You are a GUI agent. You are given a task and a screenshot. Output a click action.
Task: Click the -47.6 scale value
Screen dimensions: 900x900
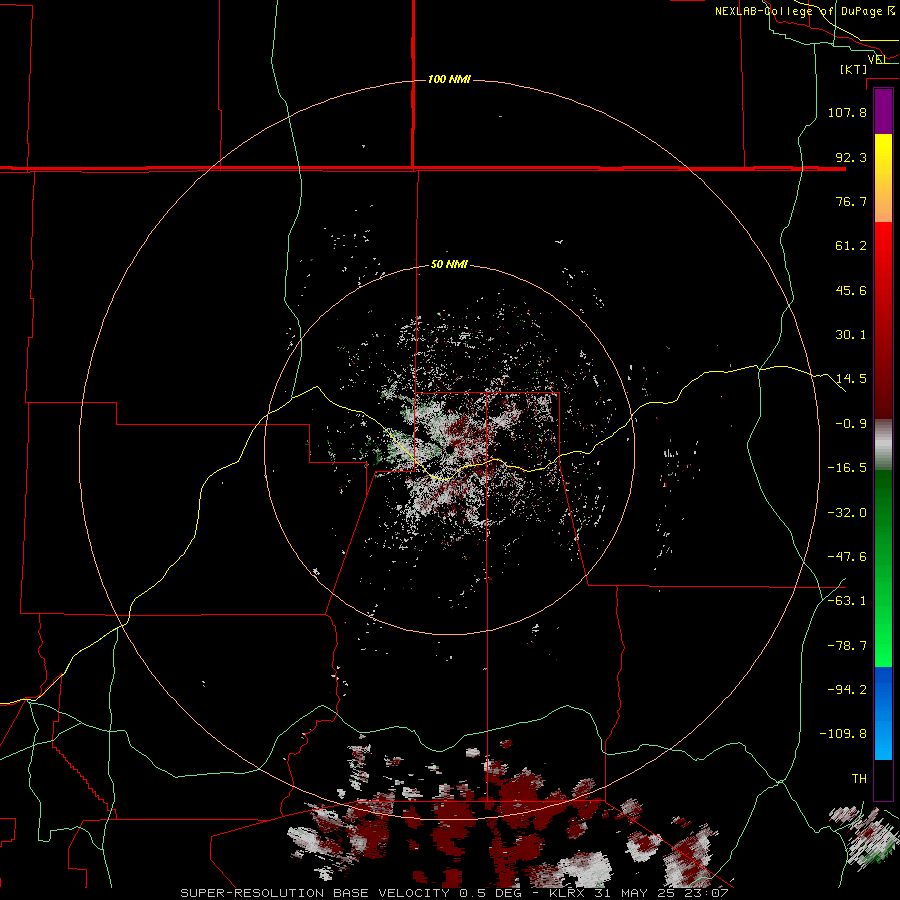pyautogui.click(x=847, y=557)
